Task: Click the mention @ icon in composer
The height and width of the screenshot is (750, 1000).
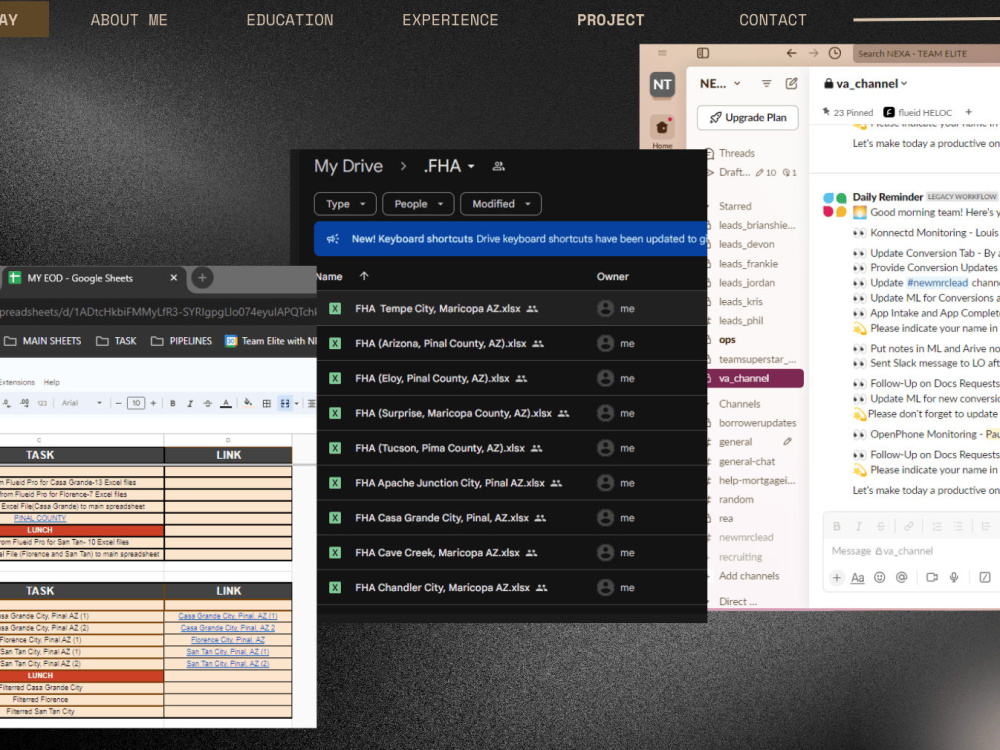Action: pos(901,577)
